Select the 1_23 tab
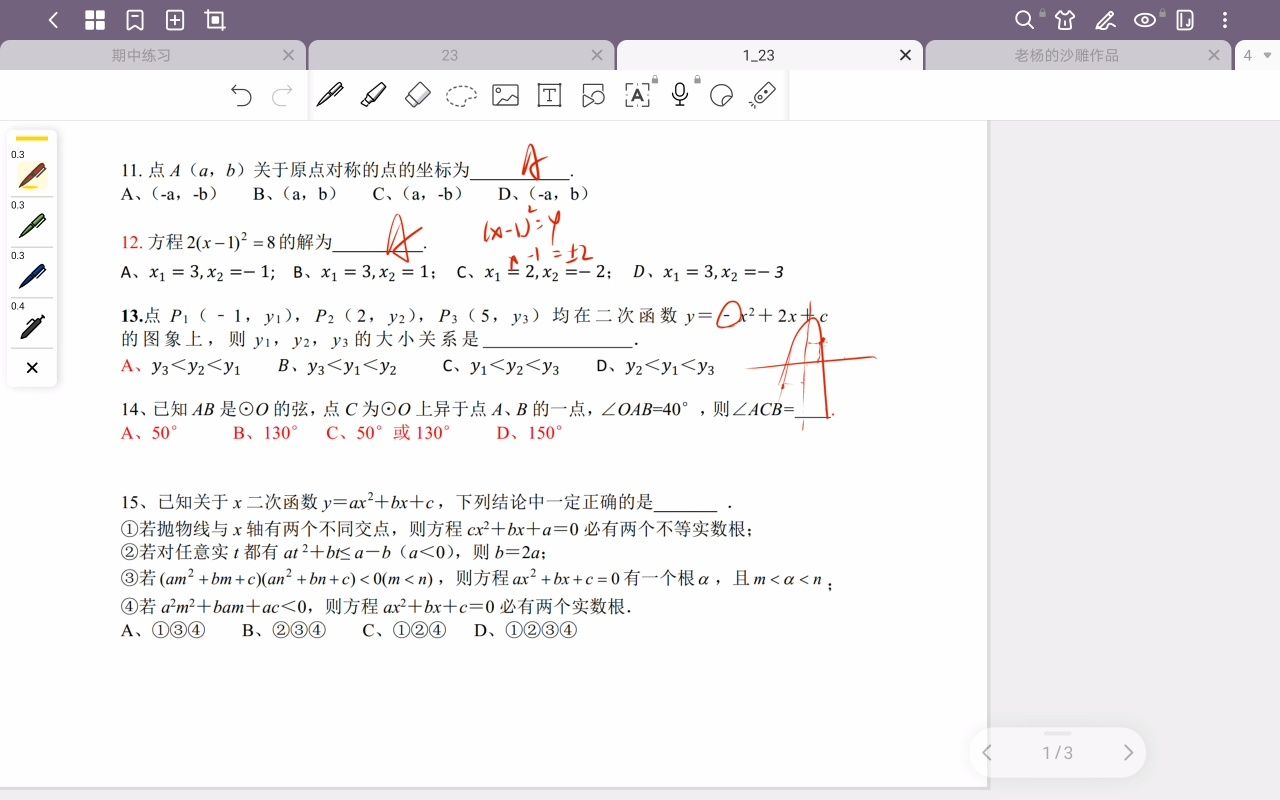Image resolution: width=1280 pixels, height=800 pixels. [x=758, y=56]
